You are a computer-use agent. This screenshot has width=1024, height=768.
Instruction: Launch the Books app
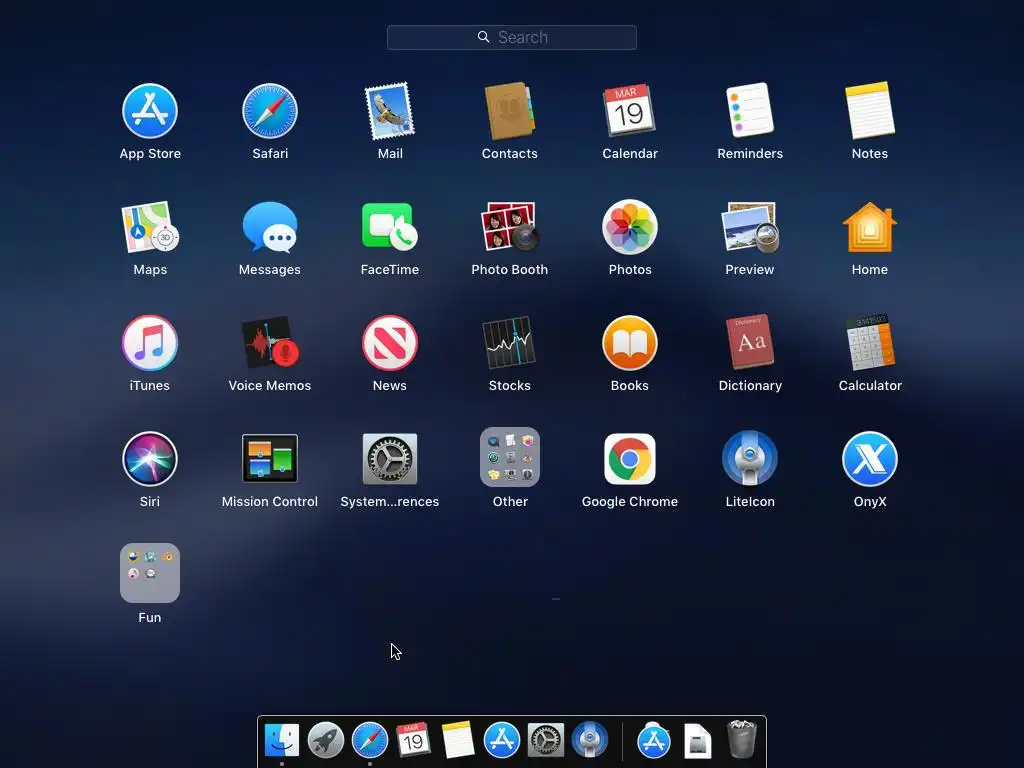click(x=630, y=343)
